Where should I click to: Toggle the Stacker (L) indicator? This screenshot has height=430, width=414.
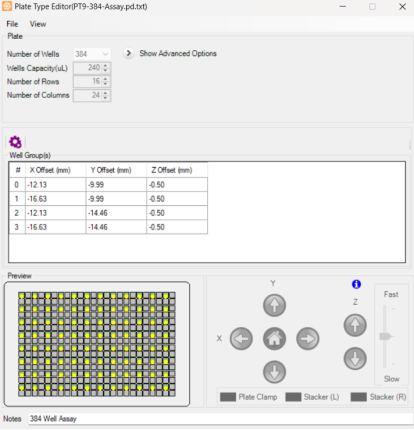pyautogui.click(x=293, y=397)
